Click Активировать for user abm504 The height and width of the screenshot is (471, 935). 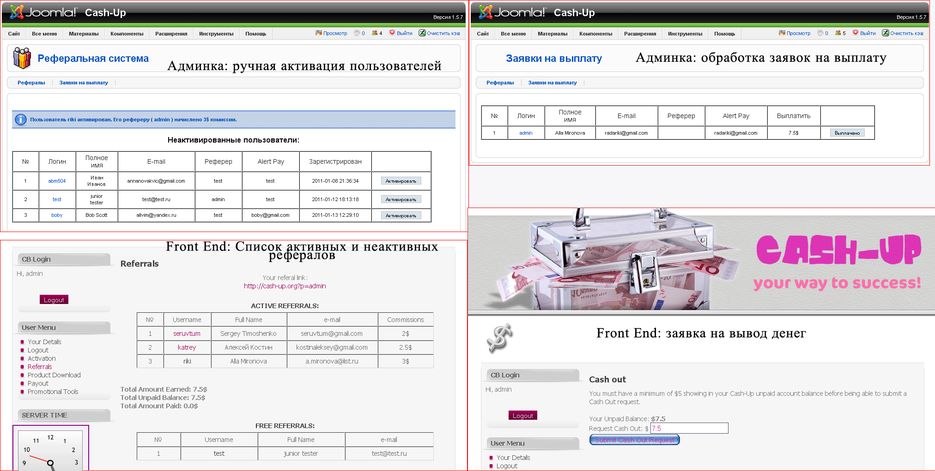(x=401, y=181)
